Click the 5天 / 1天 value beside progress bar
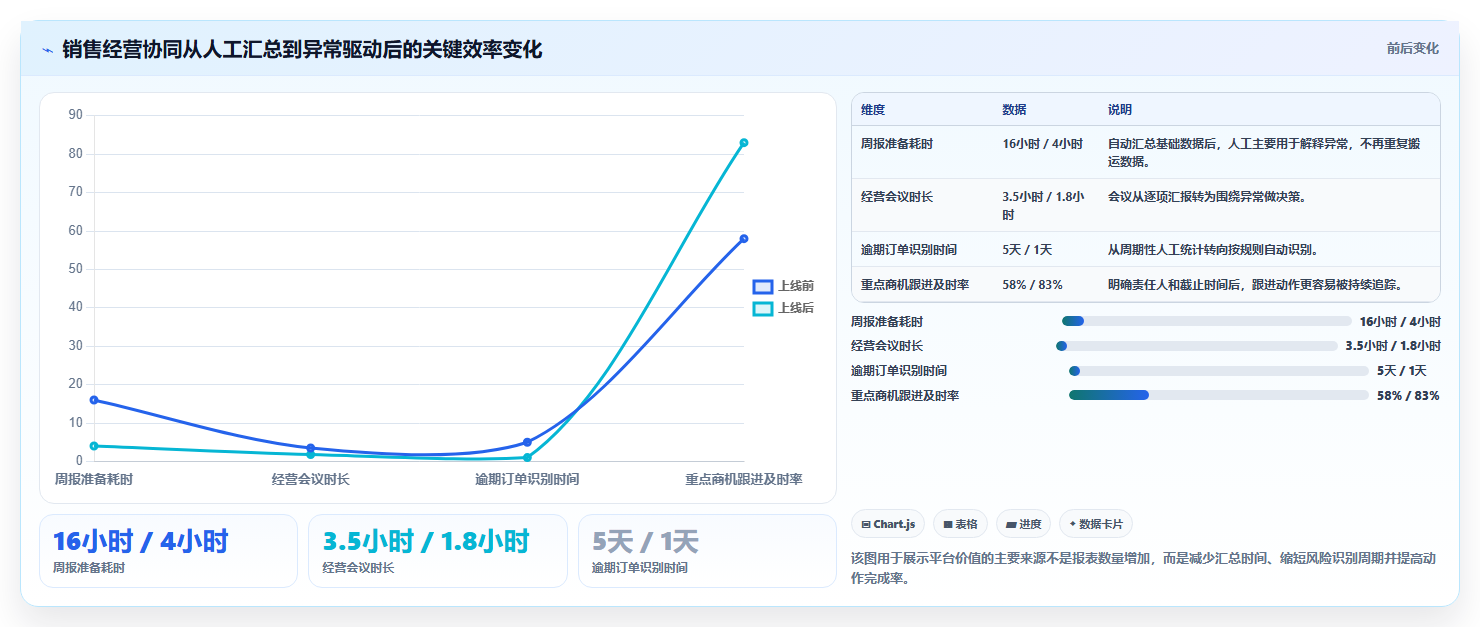This screenshot has width=1480, height=627. tap(1402, 370)
